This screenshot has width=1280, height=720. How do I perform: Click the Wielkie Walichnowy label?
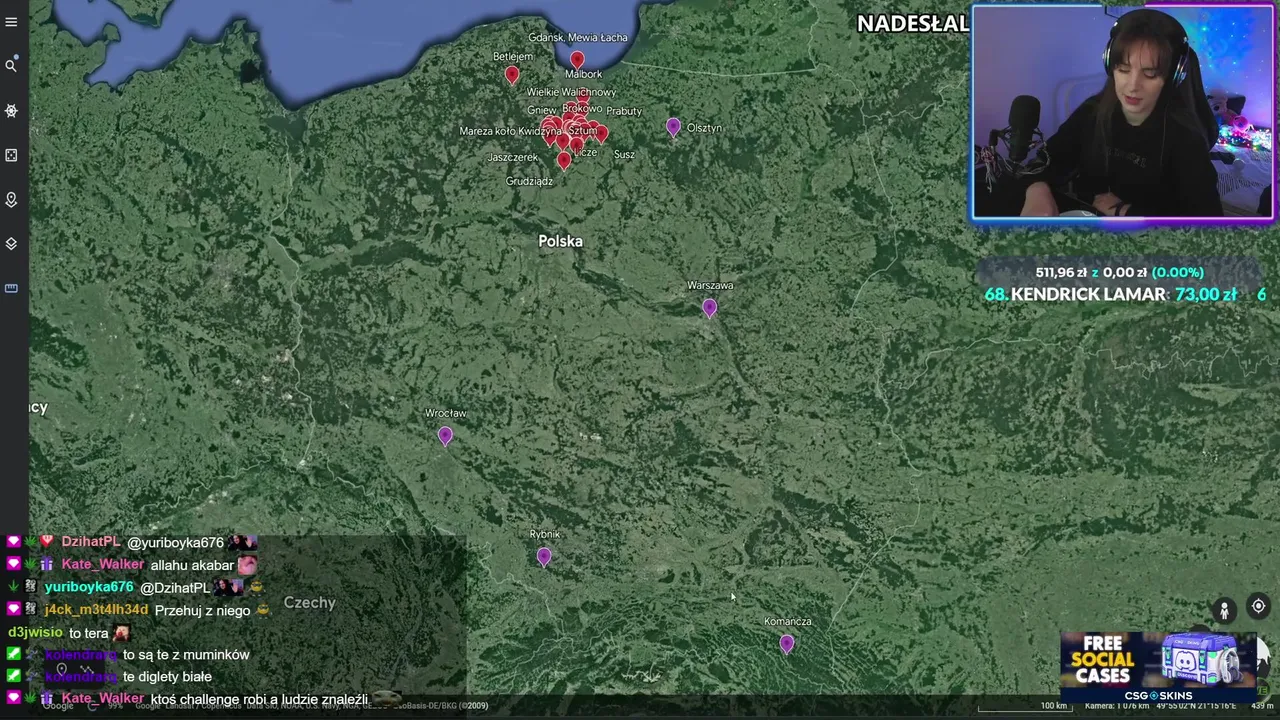(571, 92)
